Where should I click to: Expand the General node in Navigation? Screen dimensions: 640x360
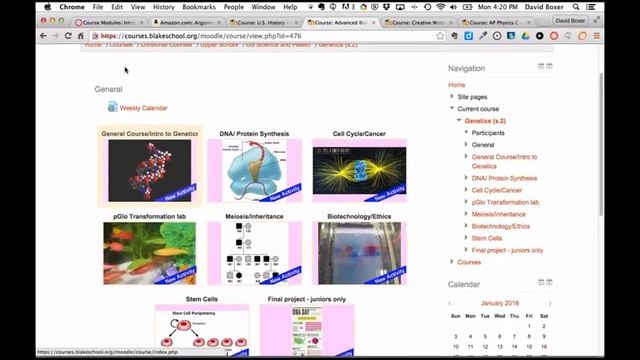(x=466, y=144)
